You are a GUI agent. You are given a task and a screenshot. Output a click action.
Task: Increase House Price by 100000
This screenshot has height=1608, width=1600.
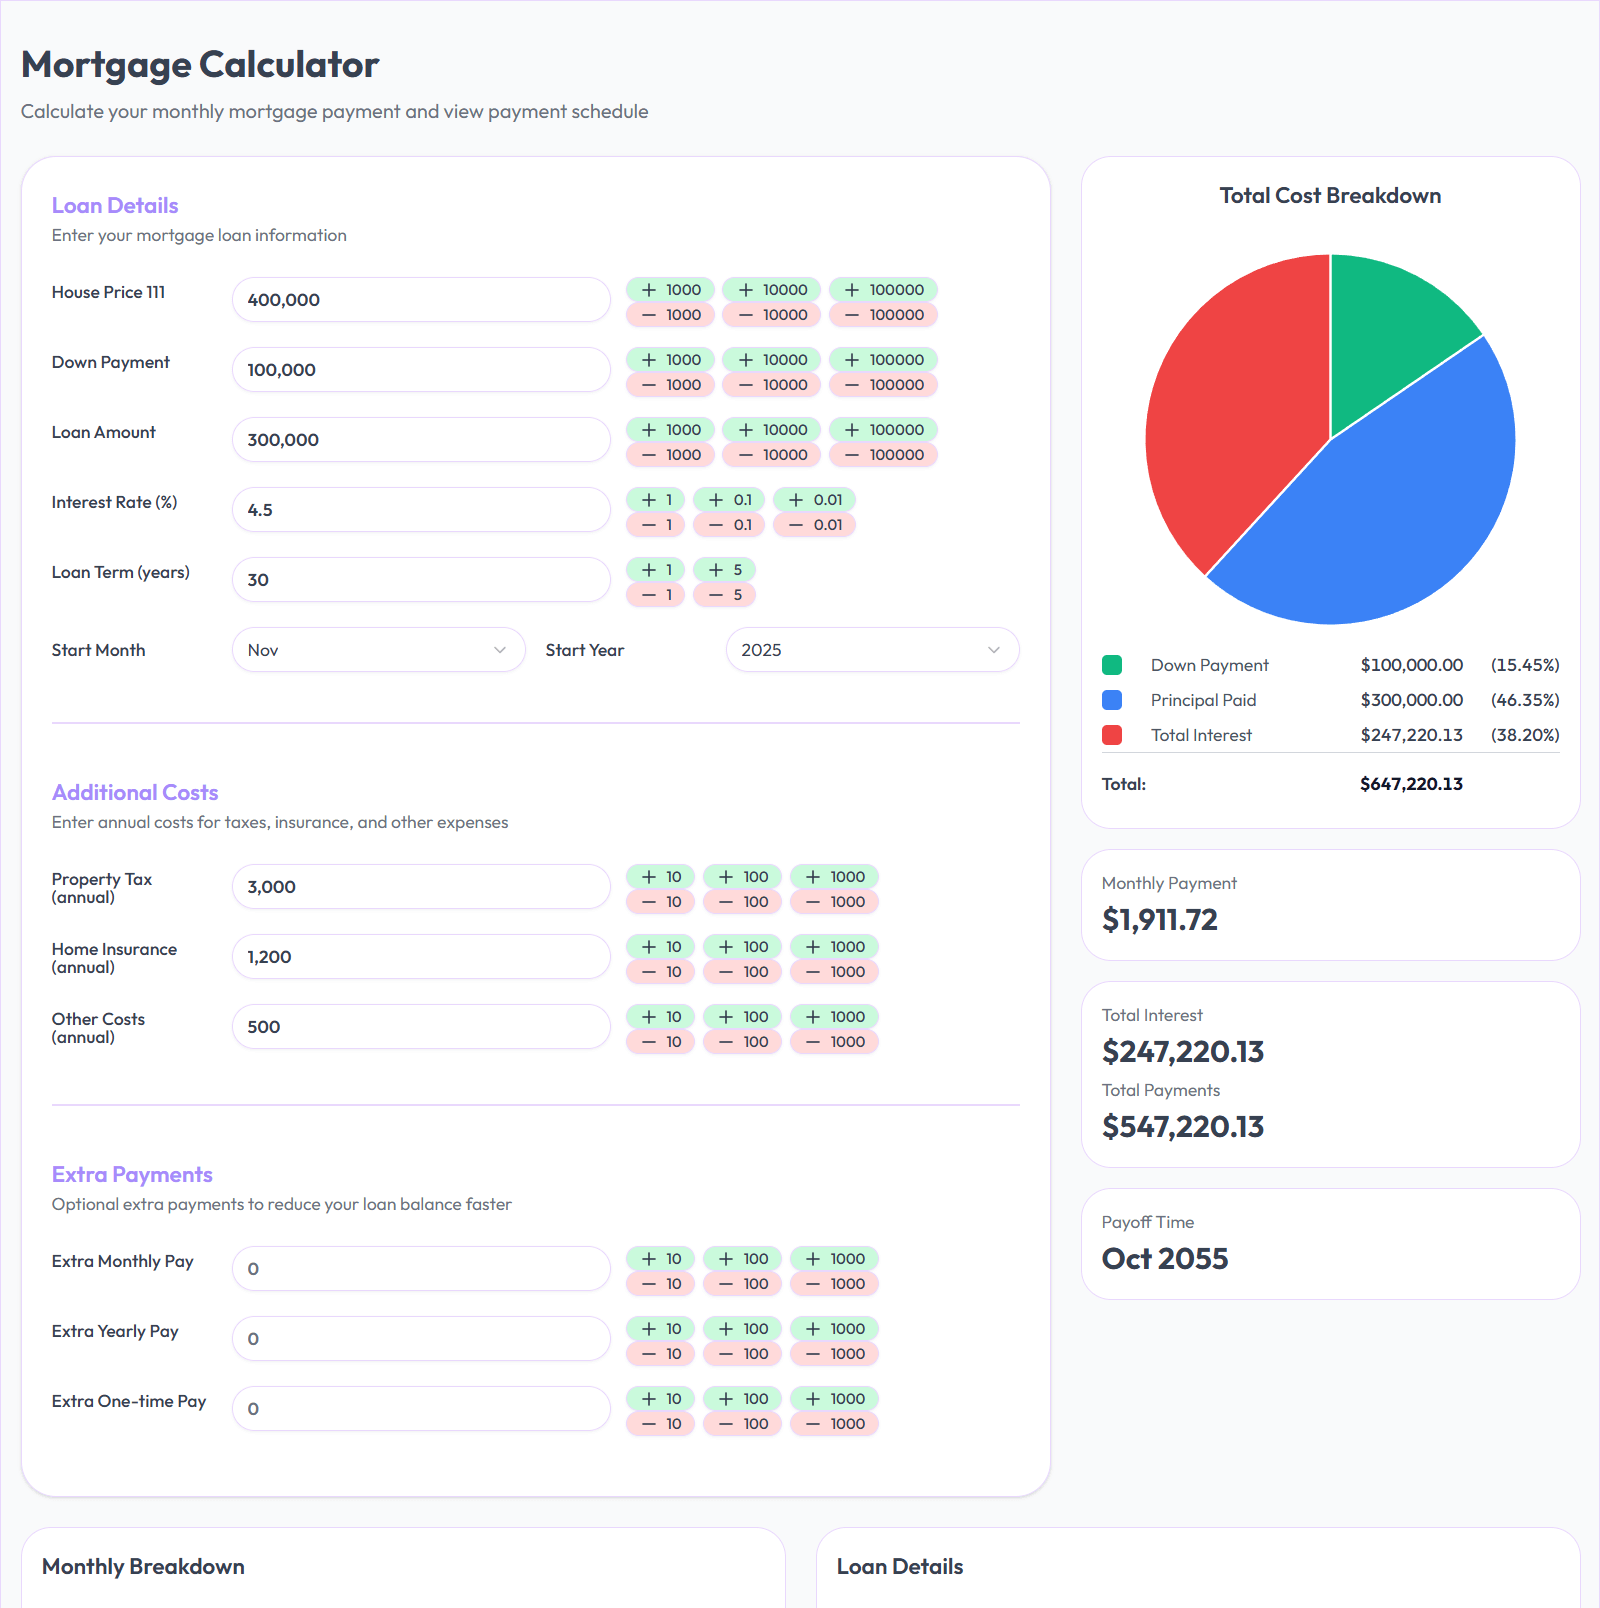point(883,290)
